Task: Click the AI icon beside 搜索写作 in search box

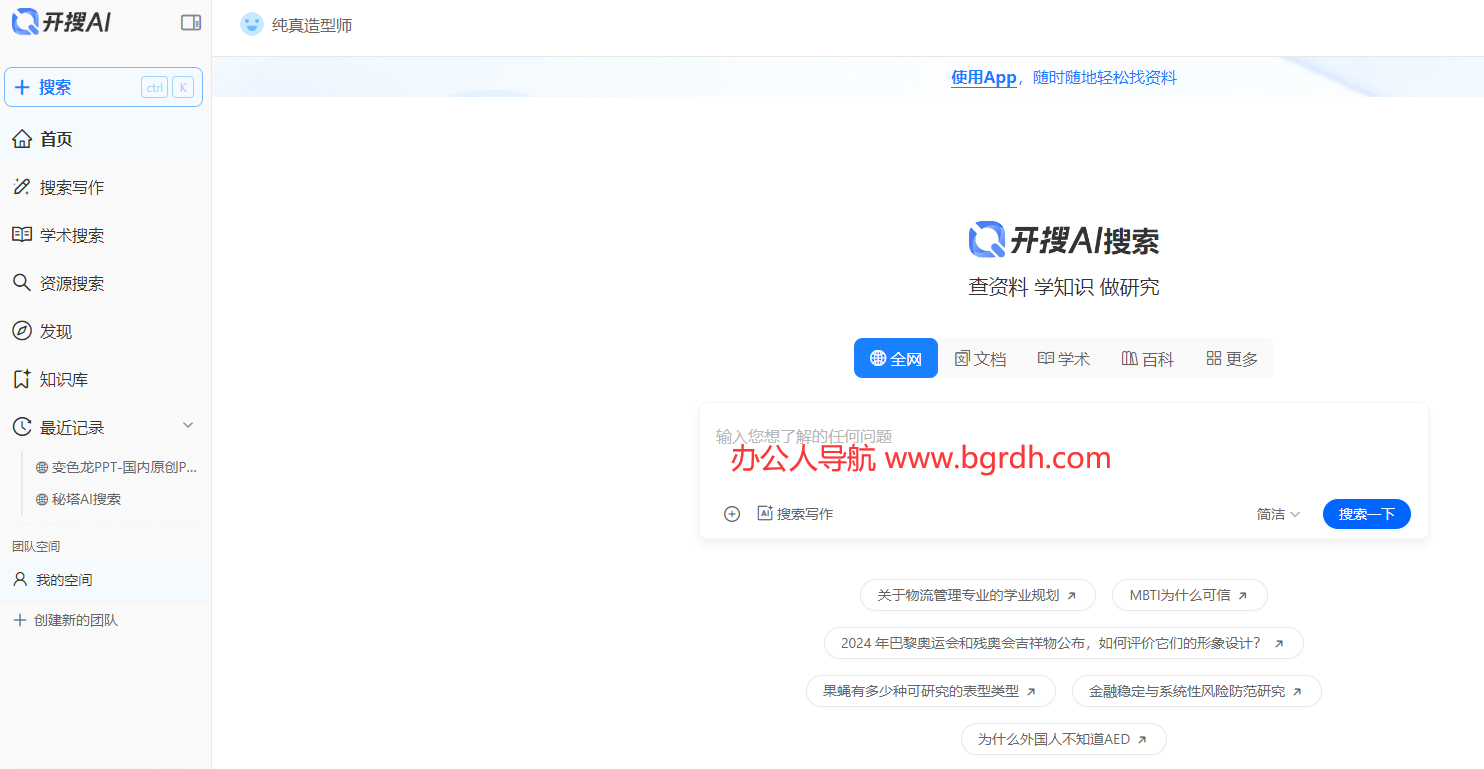Action: (x=765, y=513)
